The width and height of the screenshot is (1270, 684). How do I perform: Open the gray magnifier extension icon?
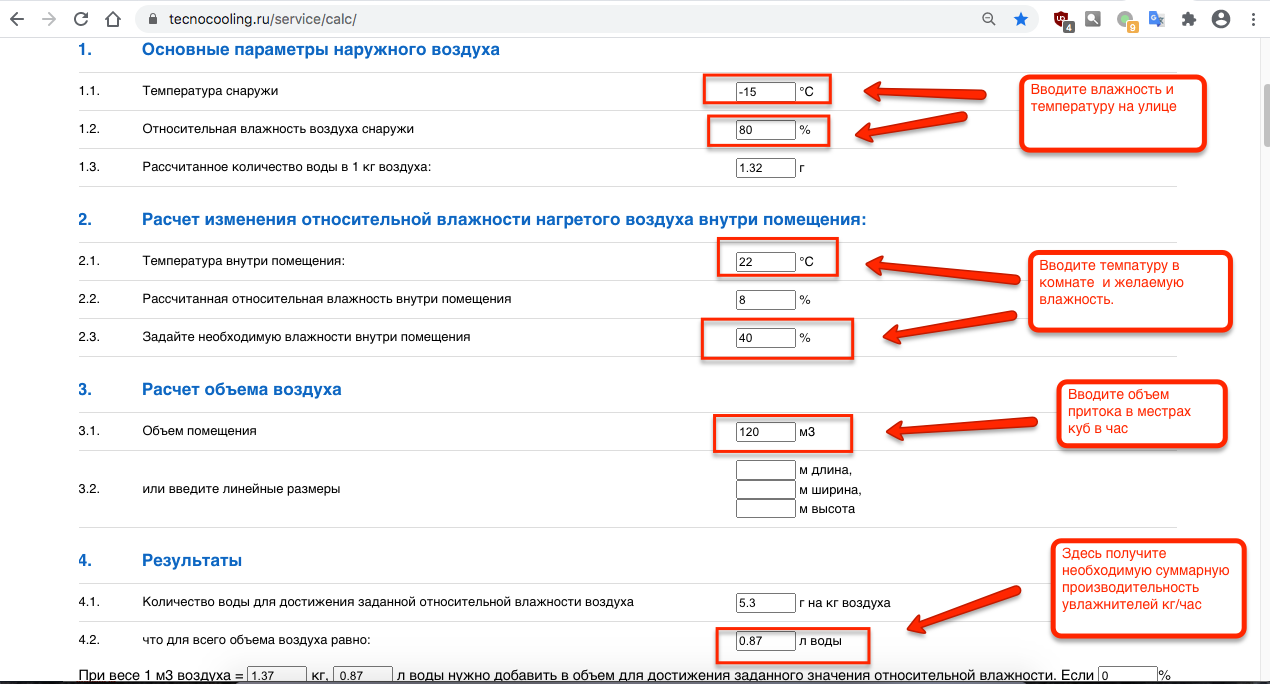click(1093, 19)
